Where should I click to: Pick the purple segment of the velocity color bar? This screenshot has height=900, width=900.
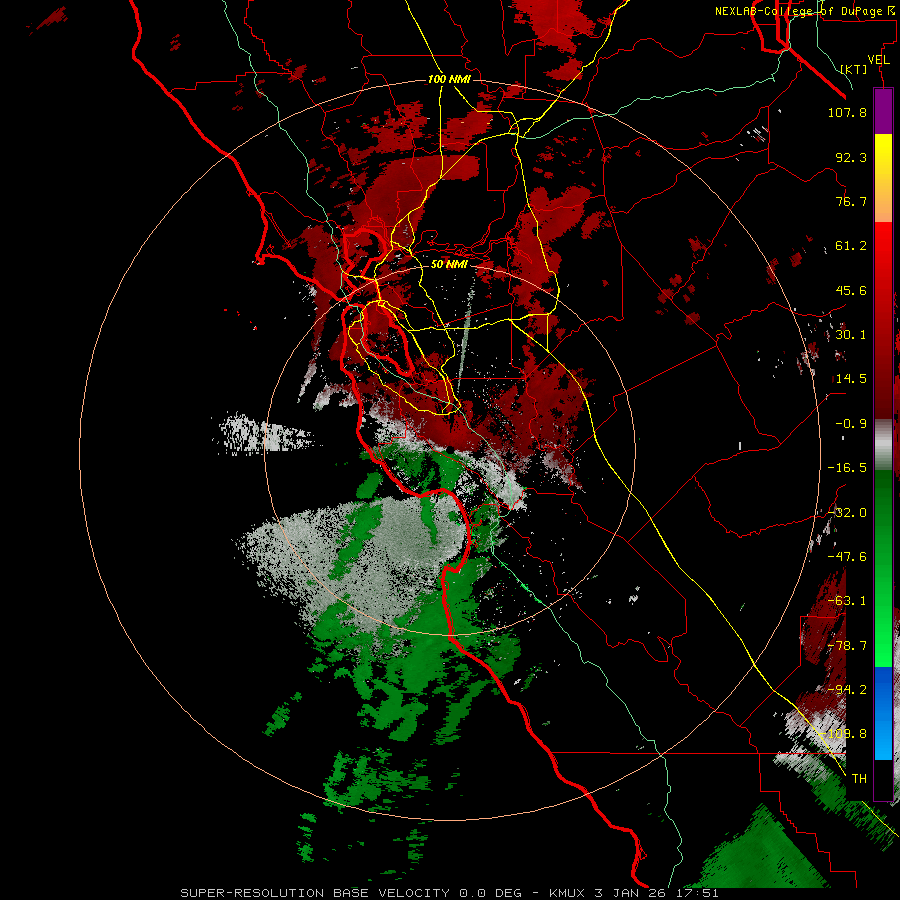[883, 112]
